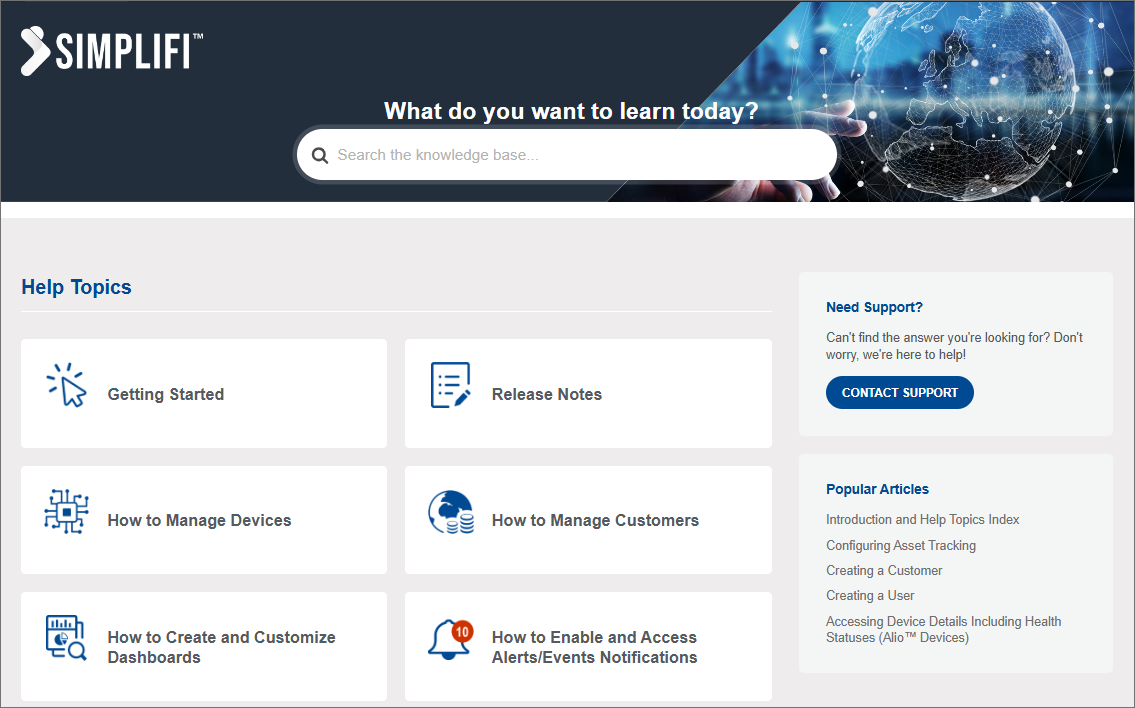
Task: Click the Contact Support button
Action: pos(900,392)
